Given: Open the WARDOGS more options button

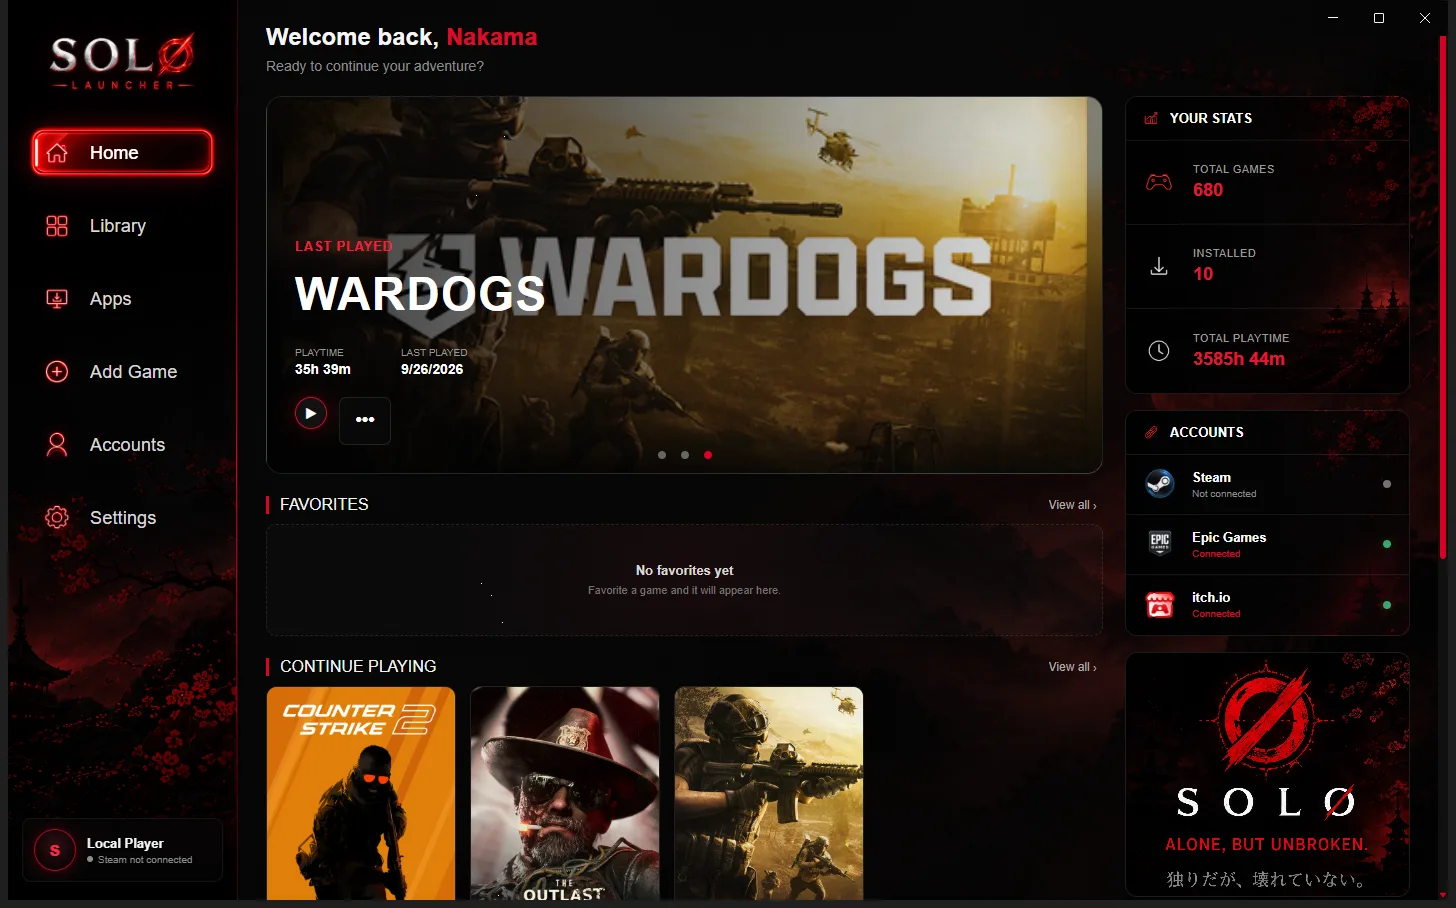Looking at the screenshot, I should (365, 420).
